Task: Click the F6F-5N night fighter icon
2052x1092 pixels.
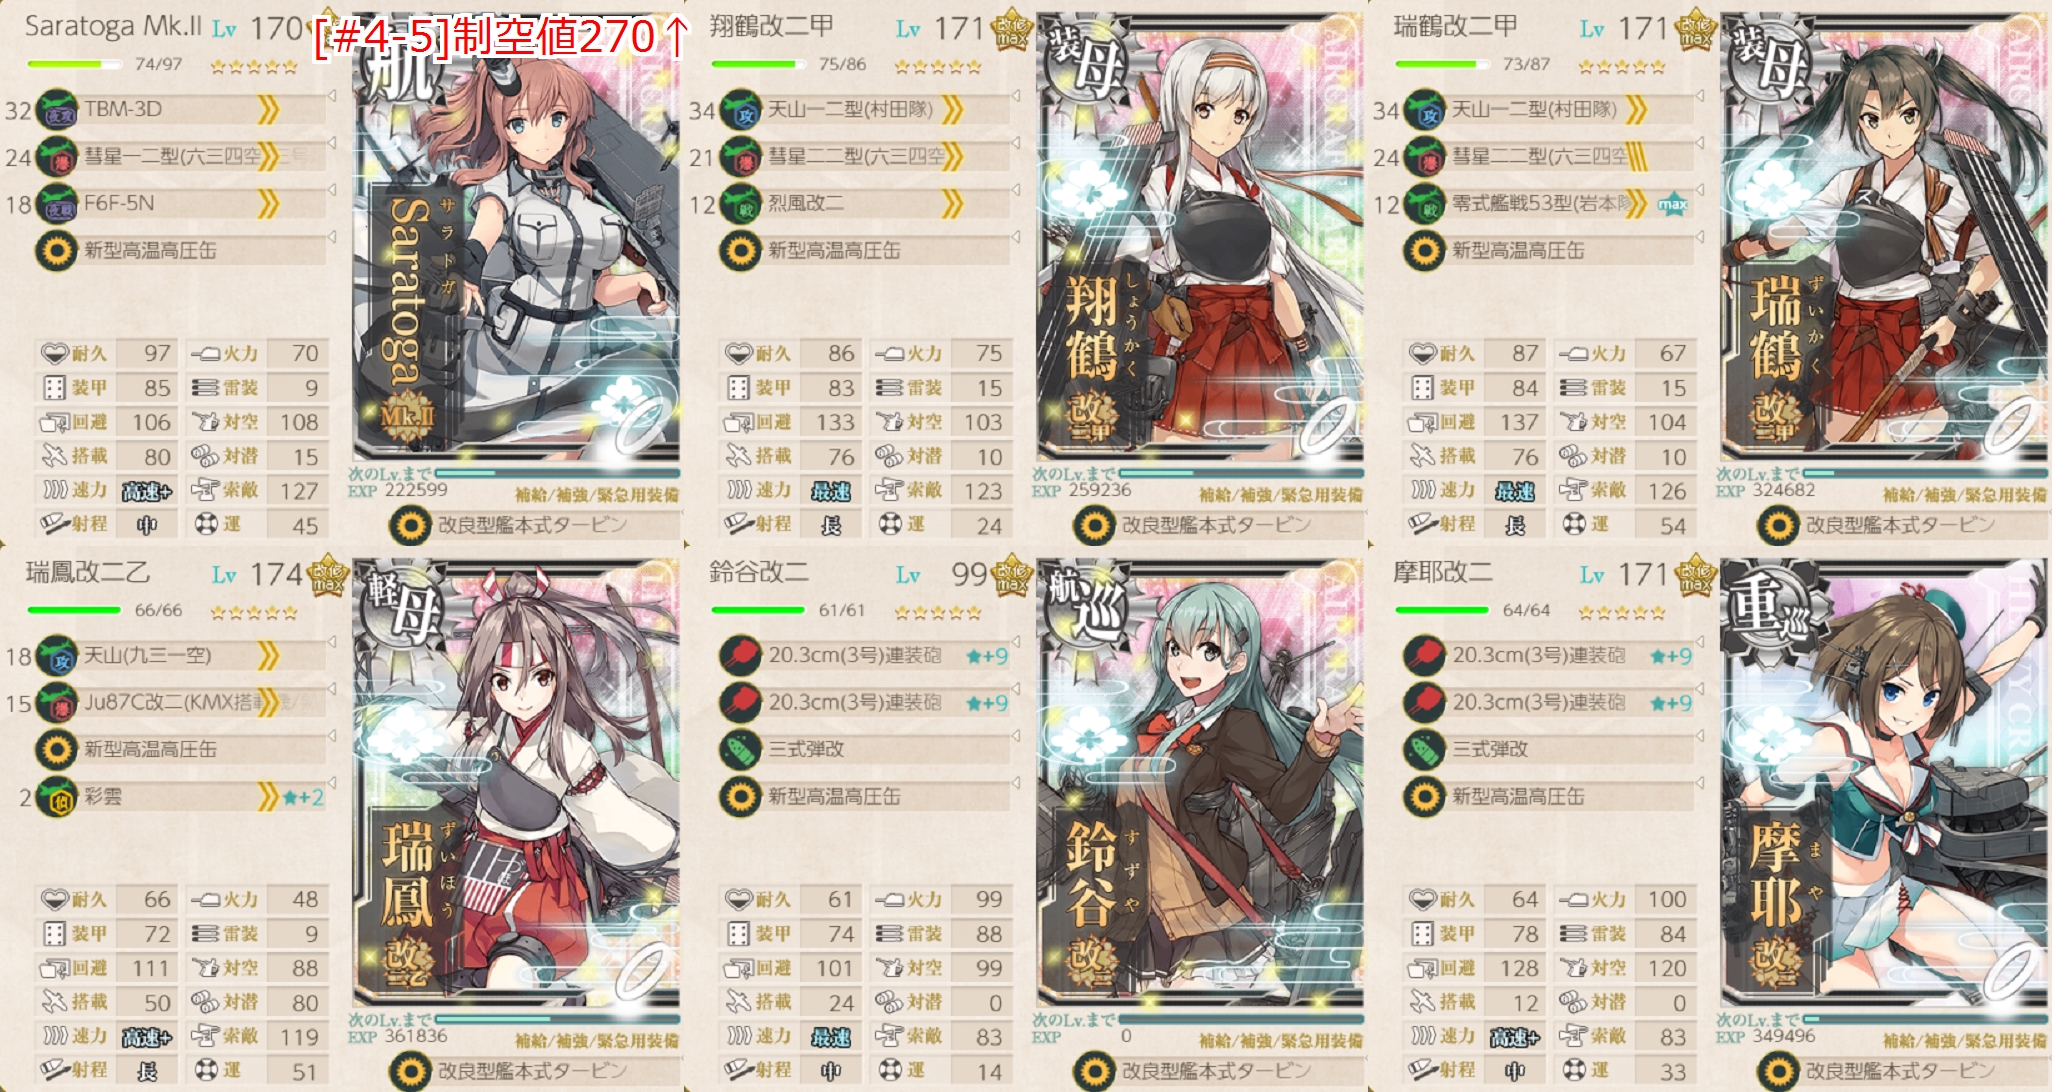Action: click(57, 204)
